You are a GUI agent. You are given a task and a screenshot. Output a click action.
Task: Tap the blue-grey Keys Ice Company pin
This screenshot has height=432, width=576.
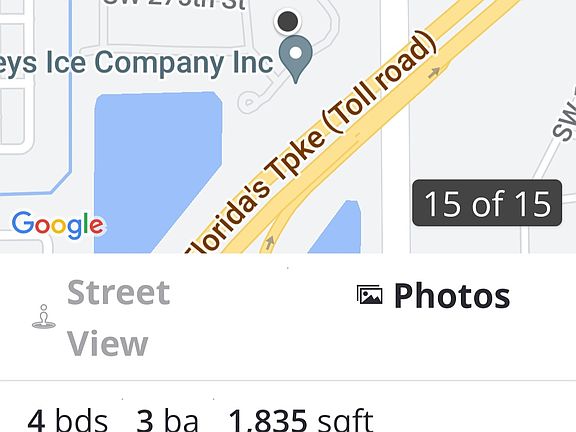296,59
